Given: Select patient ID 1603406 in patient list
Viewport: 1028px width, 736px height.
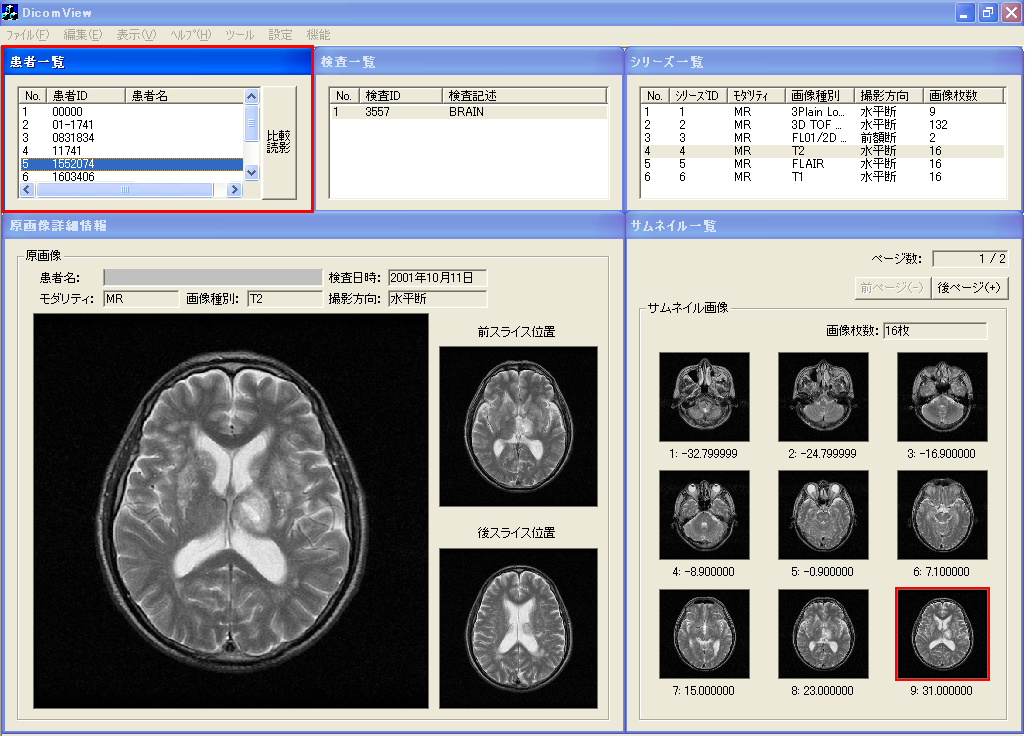Looking at the screenshot, I should pos(74,177).
